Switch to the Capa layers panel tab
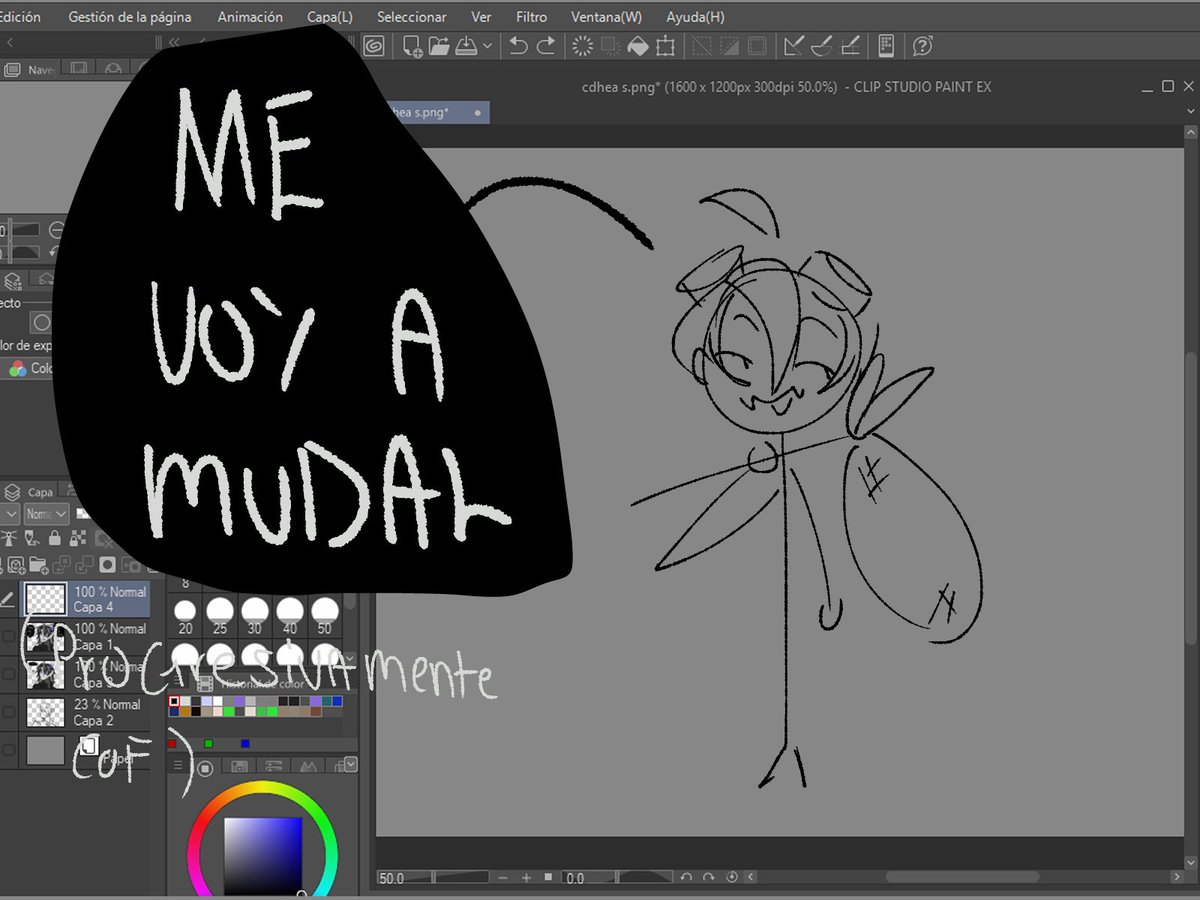 (30, 492)
